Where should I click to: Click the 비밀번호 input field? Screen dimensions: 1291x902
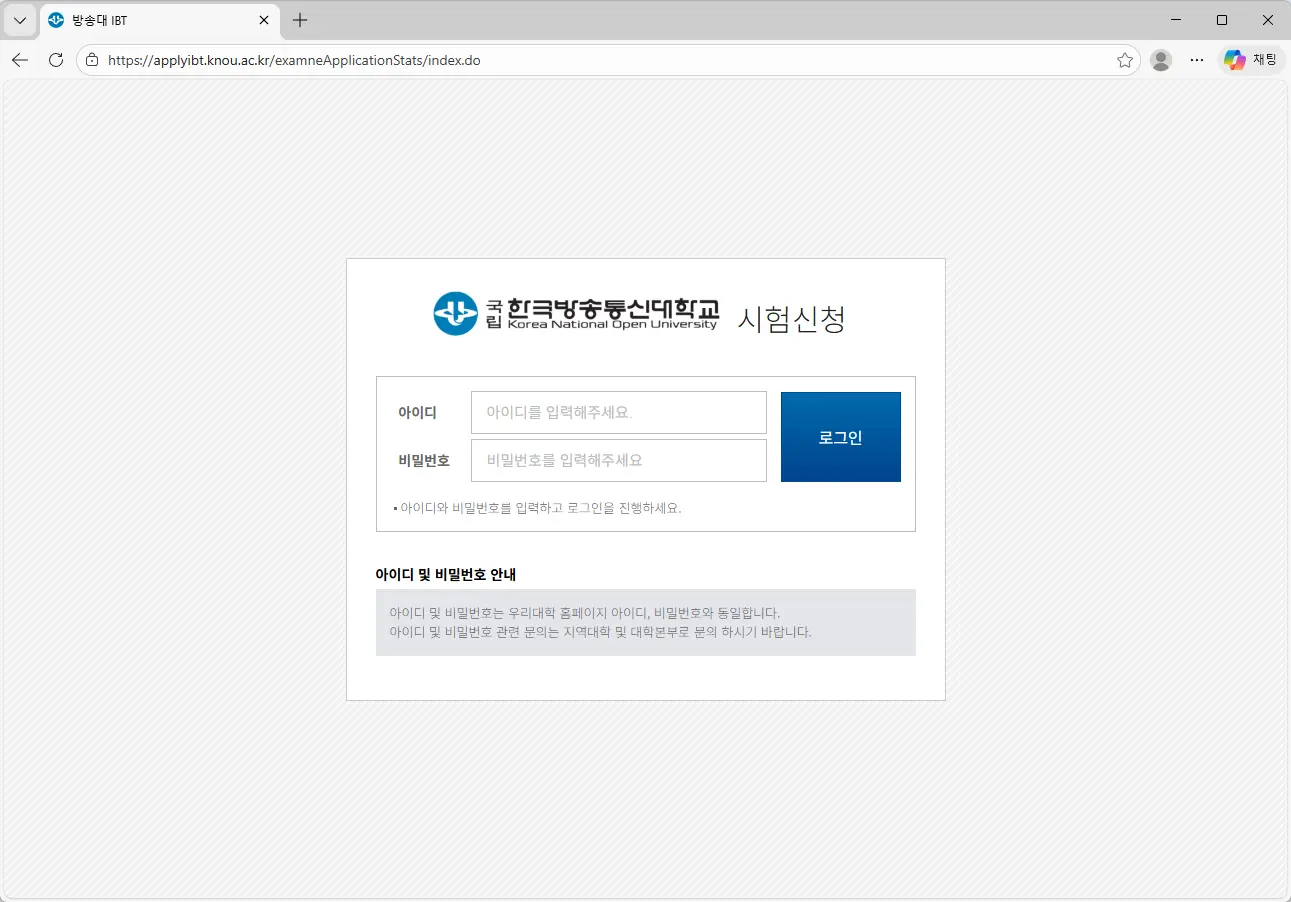(618, 460)
